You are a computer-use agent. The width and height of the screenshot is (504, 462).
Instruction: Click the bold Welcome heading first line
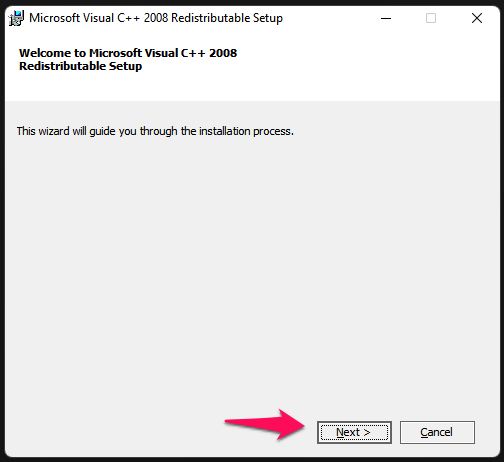pyautogui.click(x=128, y=53)
